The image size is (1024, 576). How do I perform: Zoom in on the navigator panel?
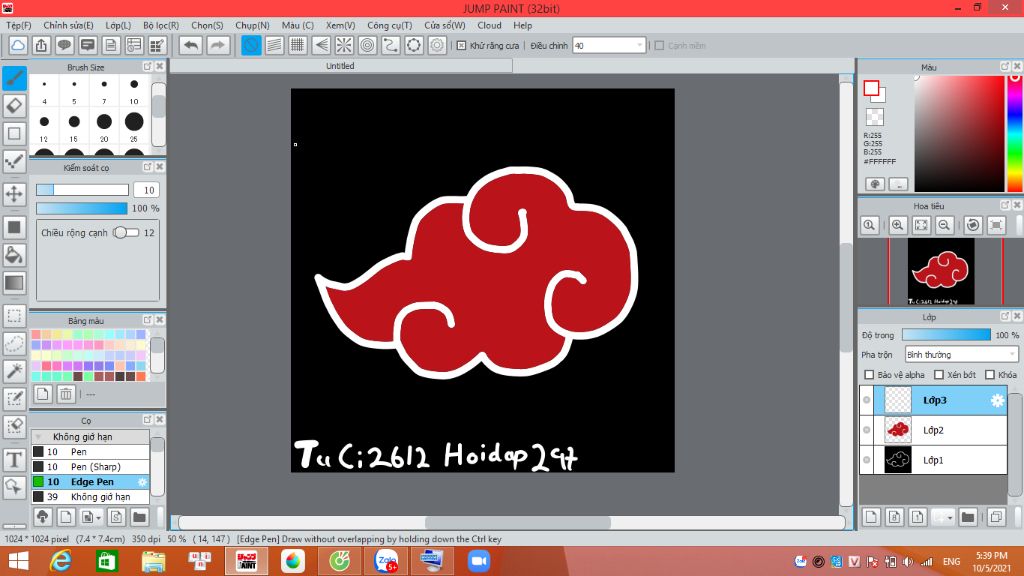[x=897, y=225]
